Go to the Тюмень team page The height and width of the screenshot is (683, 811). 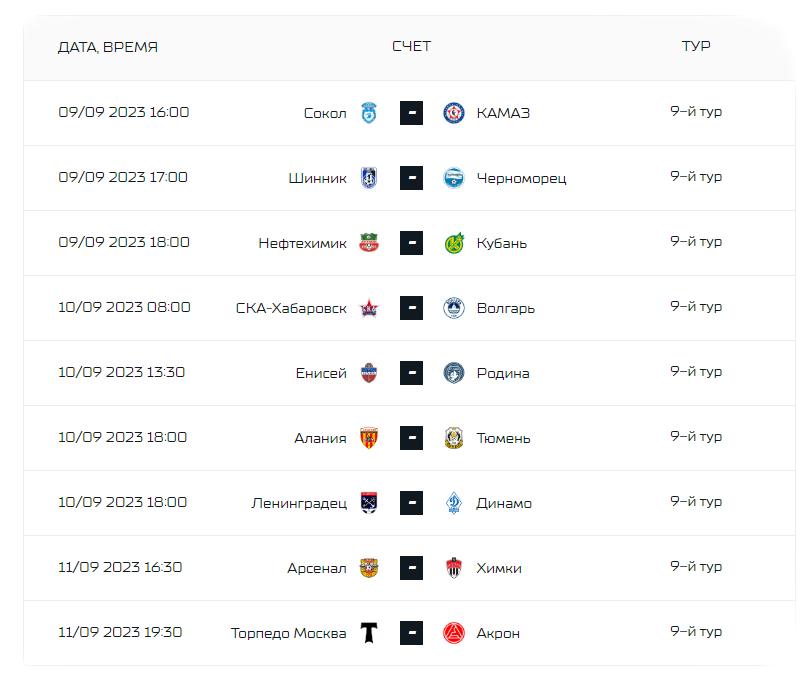point(503,438)
